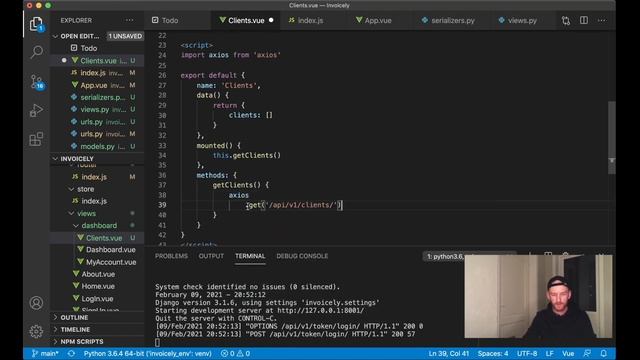Open the Problems panel tab

(x=171, y=256)
